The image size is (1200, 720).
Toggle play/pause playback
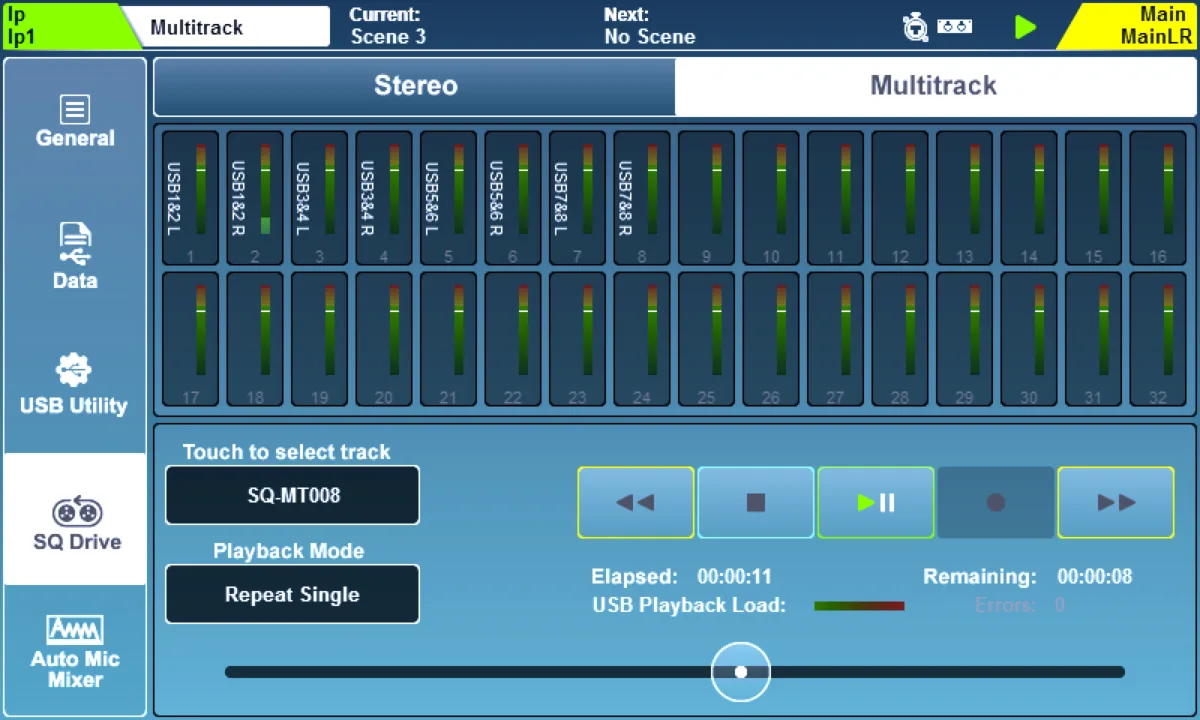click(x=876, y=502)
